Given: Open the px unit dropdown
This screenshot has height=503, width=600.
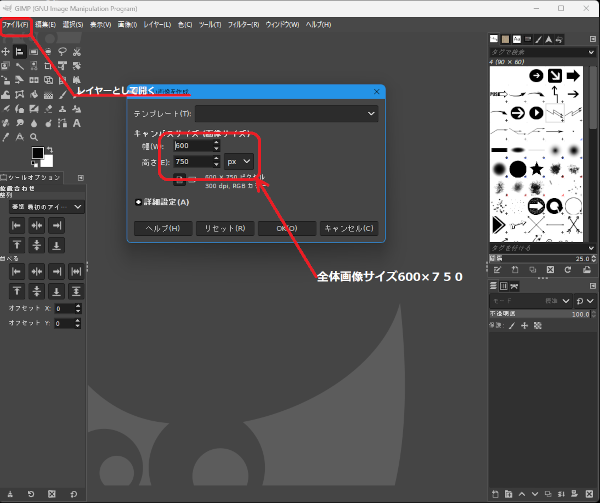Looking at the screenshot, I should (239, 161).
